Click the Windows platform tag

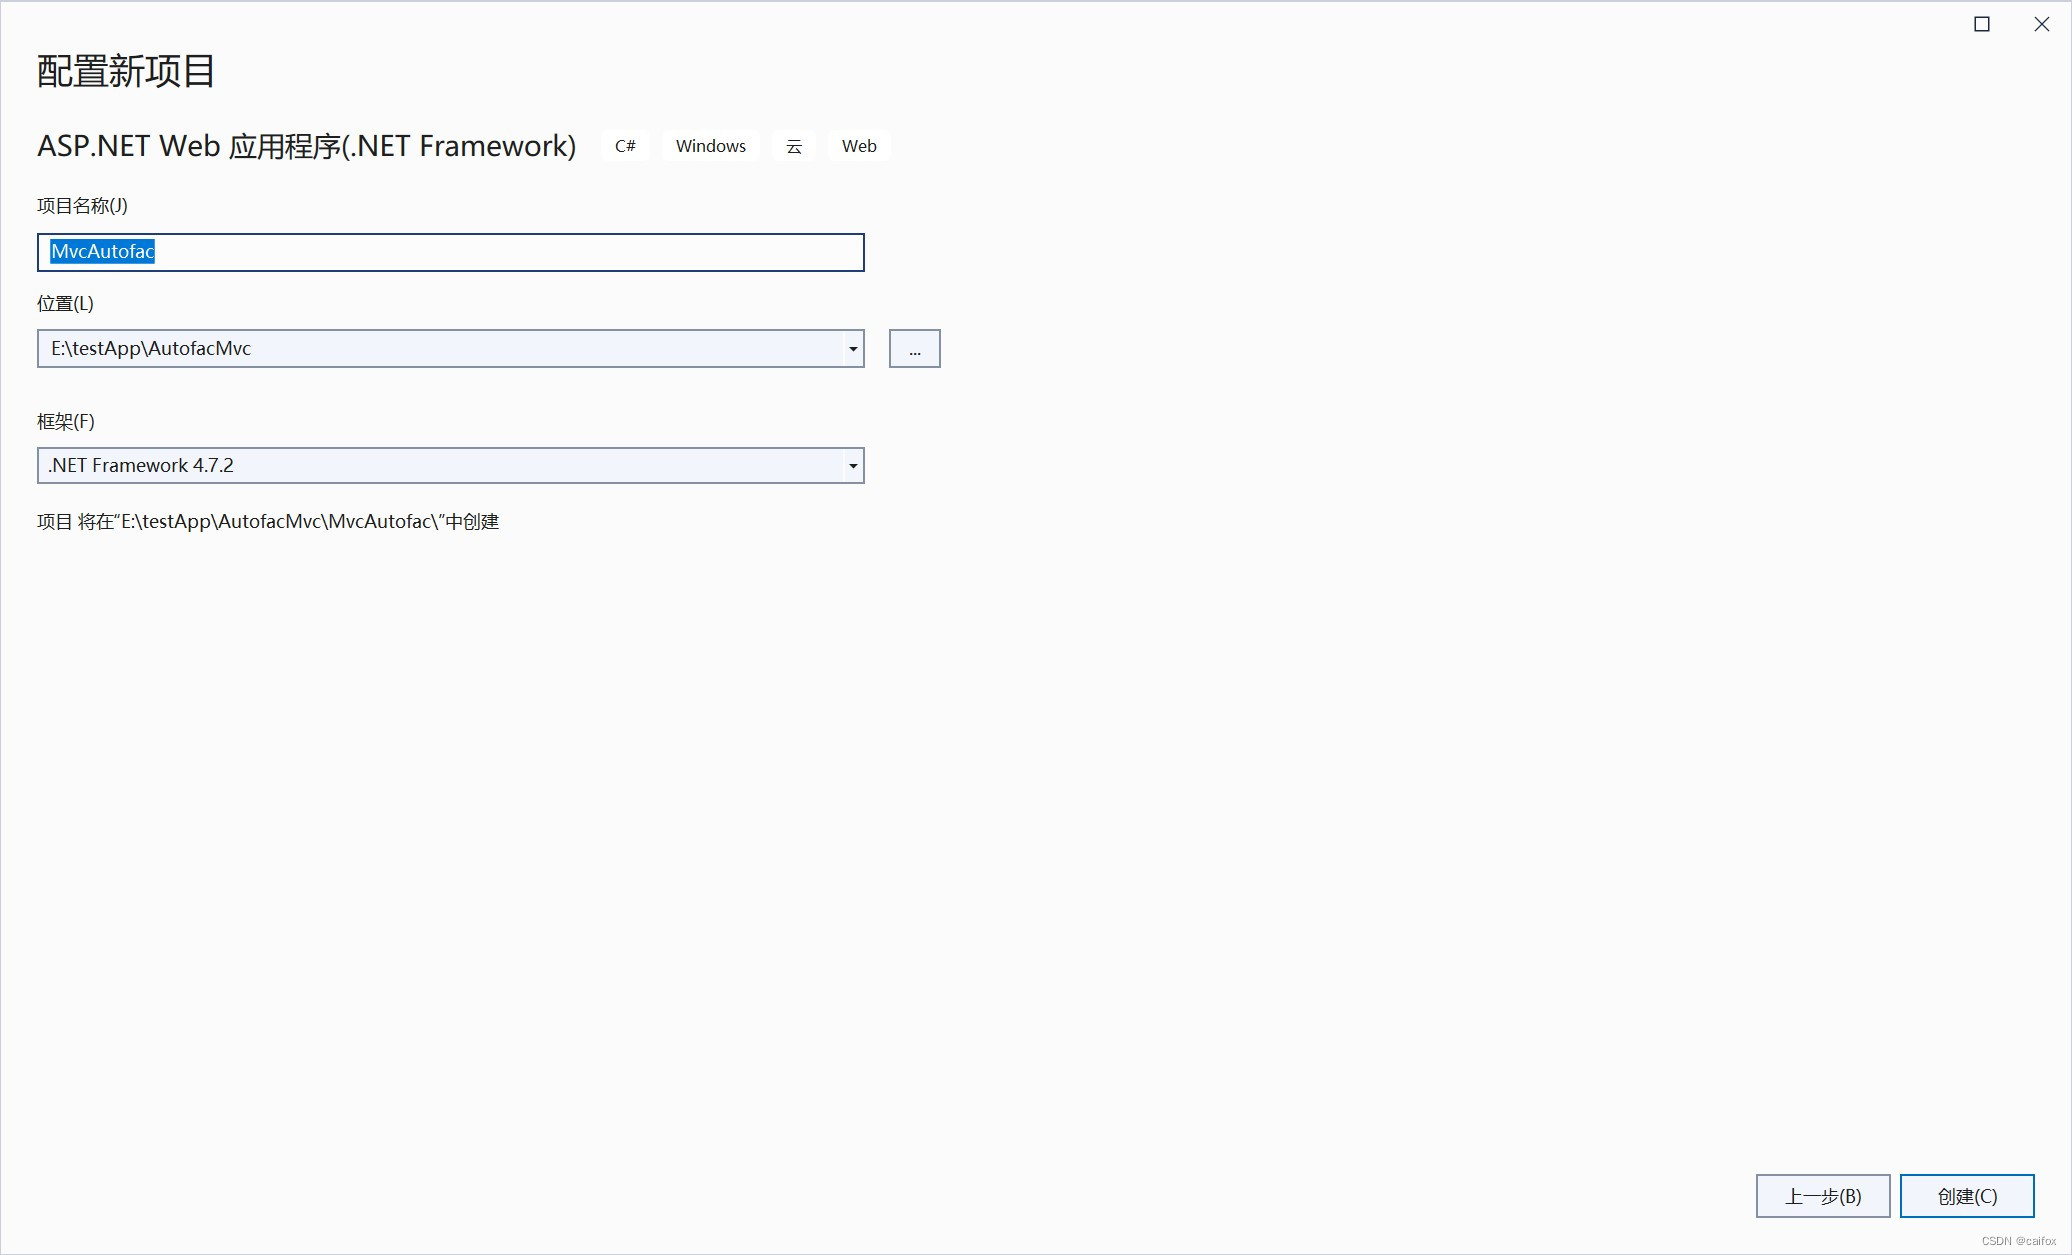click(x=710, y=146)
